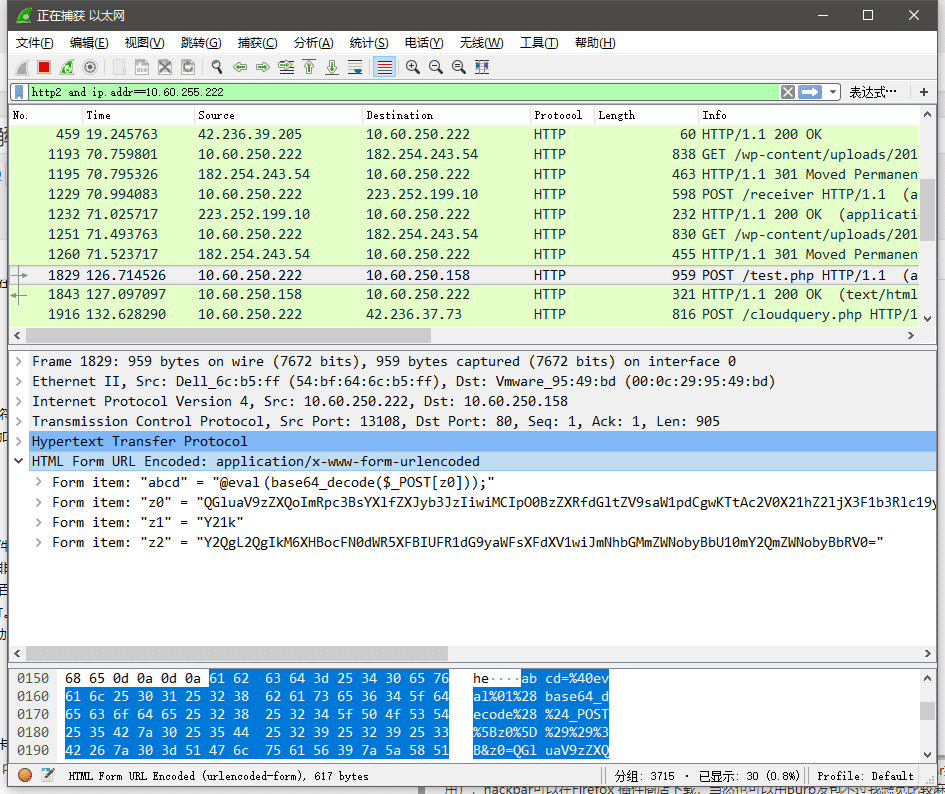Add a filter button with the plus icon
Image resolution: width=945 pixels, height=794 pixels.
click(x=923, y=92)
